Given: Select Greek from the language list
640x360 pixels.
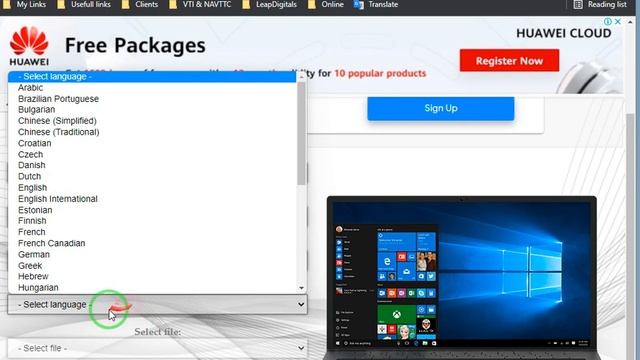Looking at the screenshot, I should 152,265.
